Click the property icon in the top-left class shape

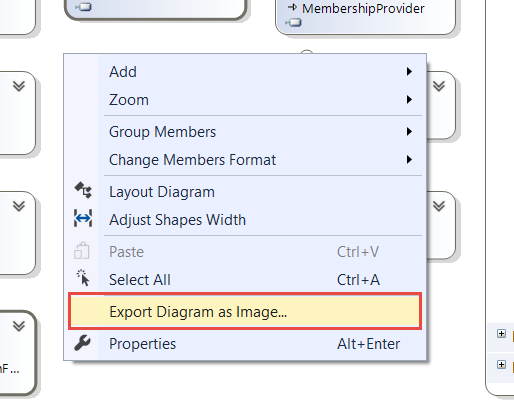tap(83, 7)
